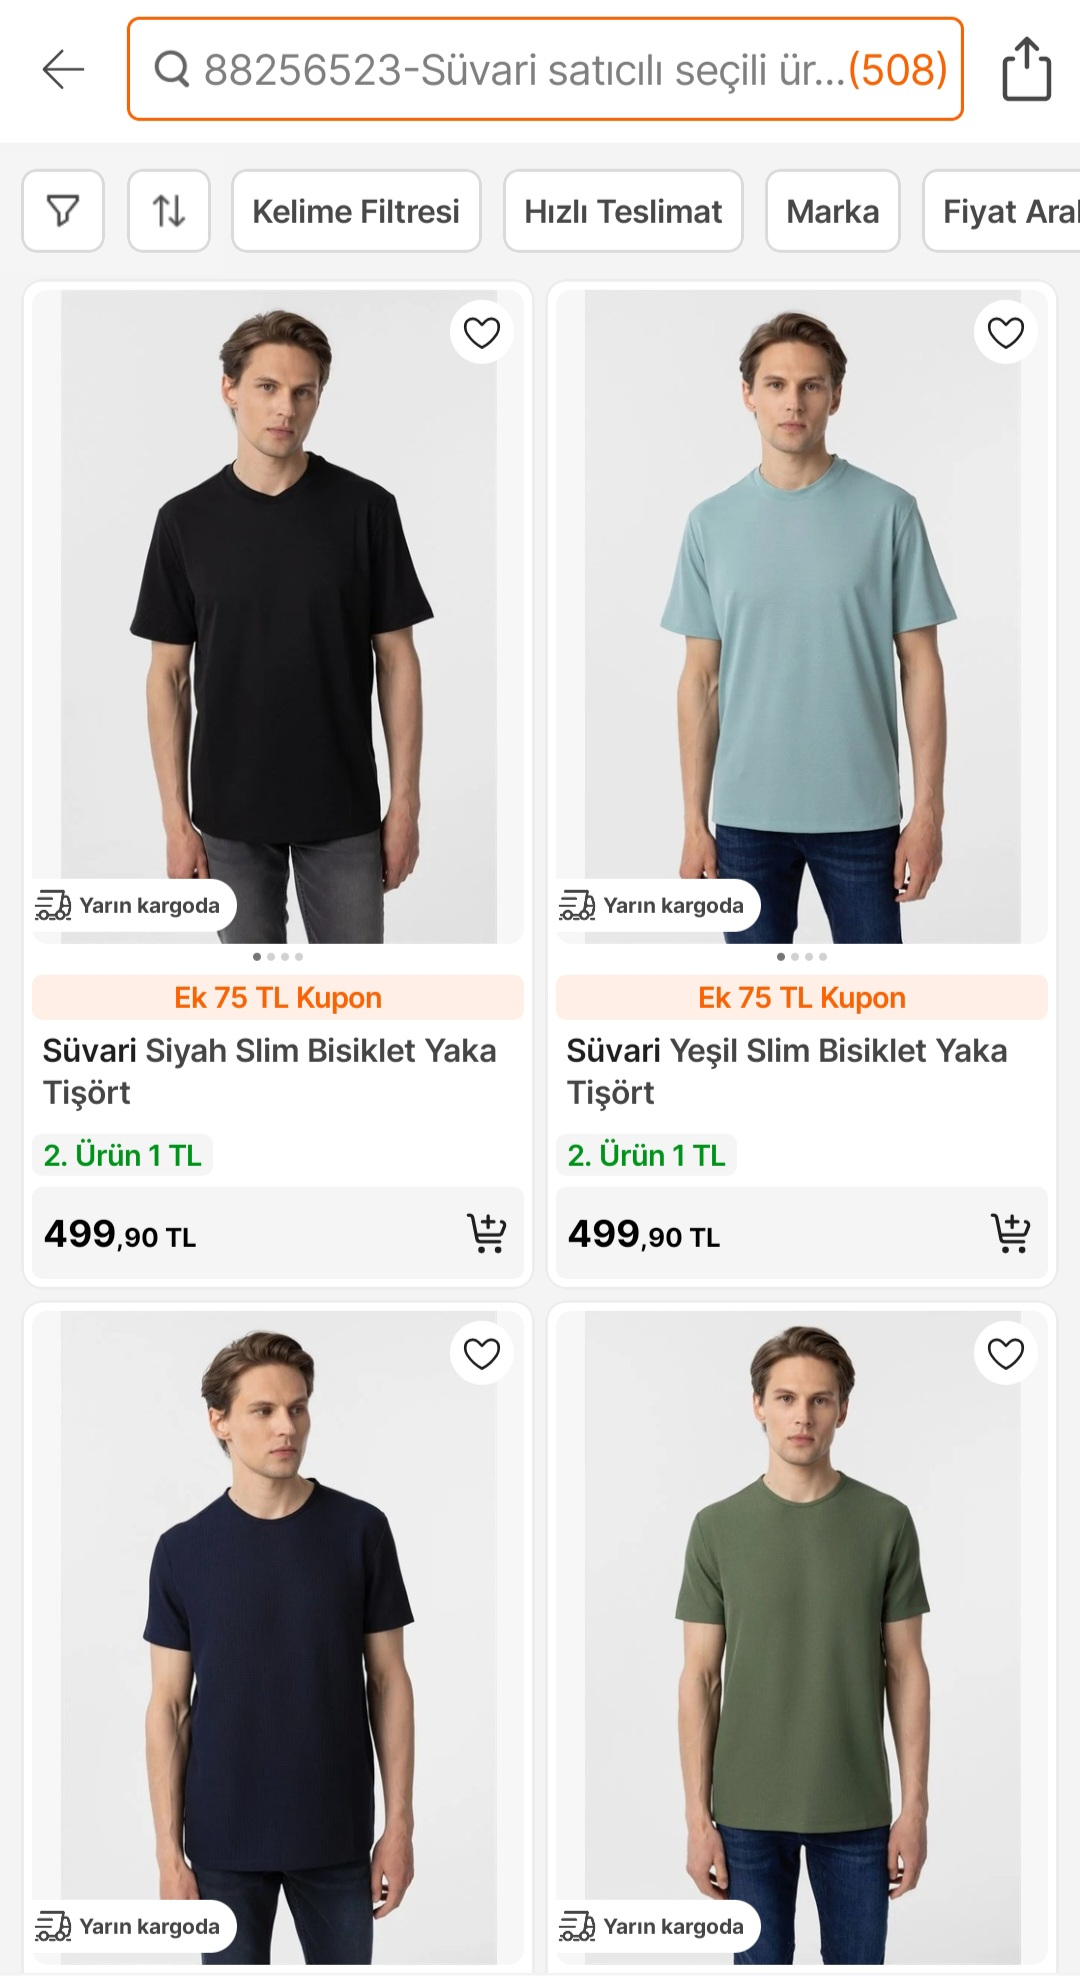The width and height of the screenshot is (1080, 1981).
Task: View the navy t-shirt product image
Action: (x=278, y=1637)
